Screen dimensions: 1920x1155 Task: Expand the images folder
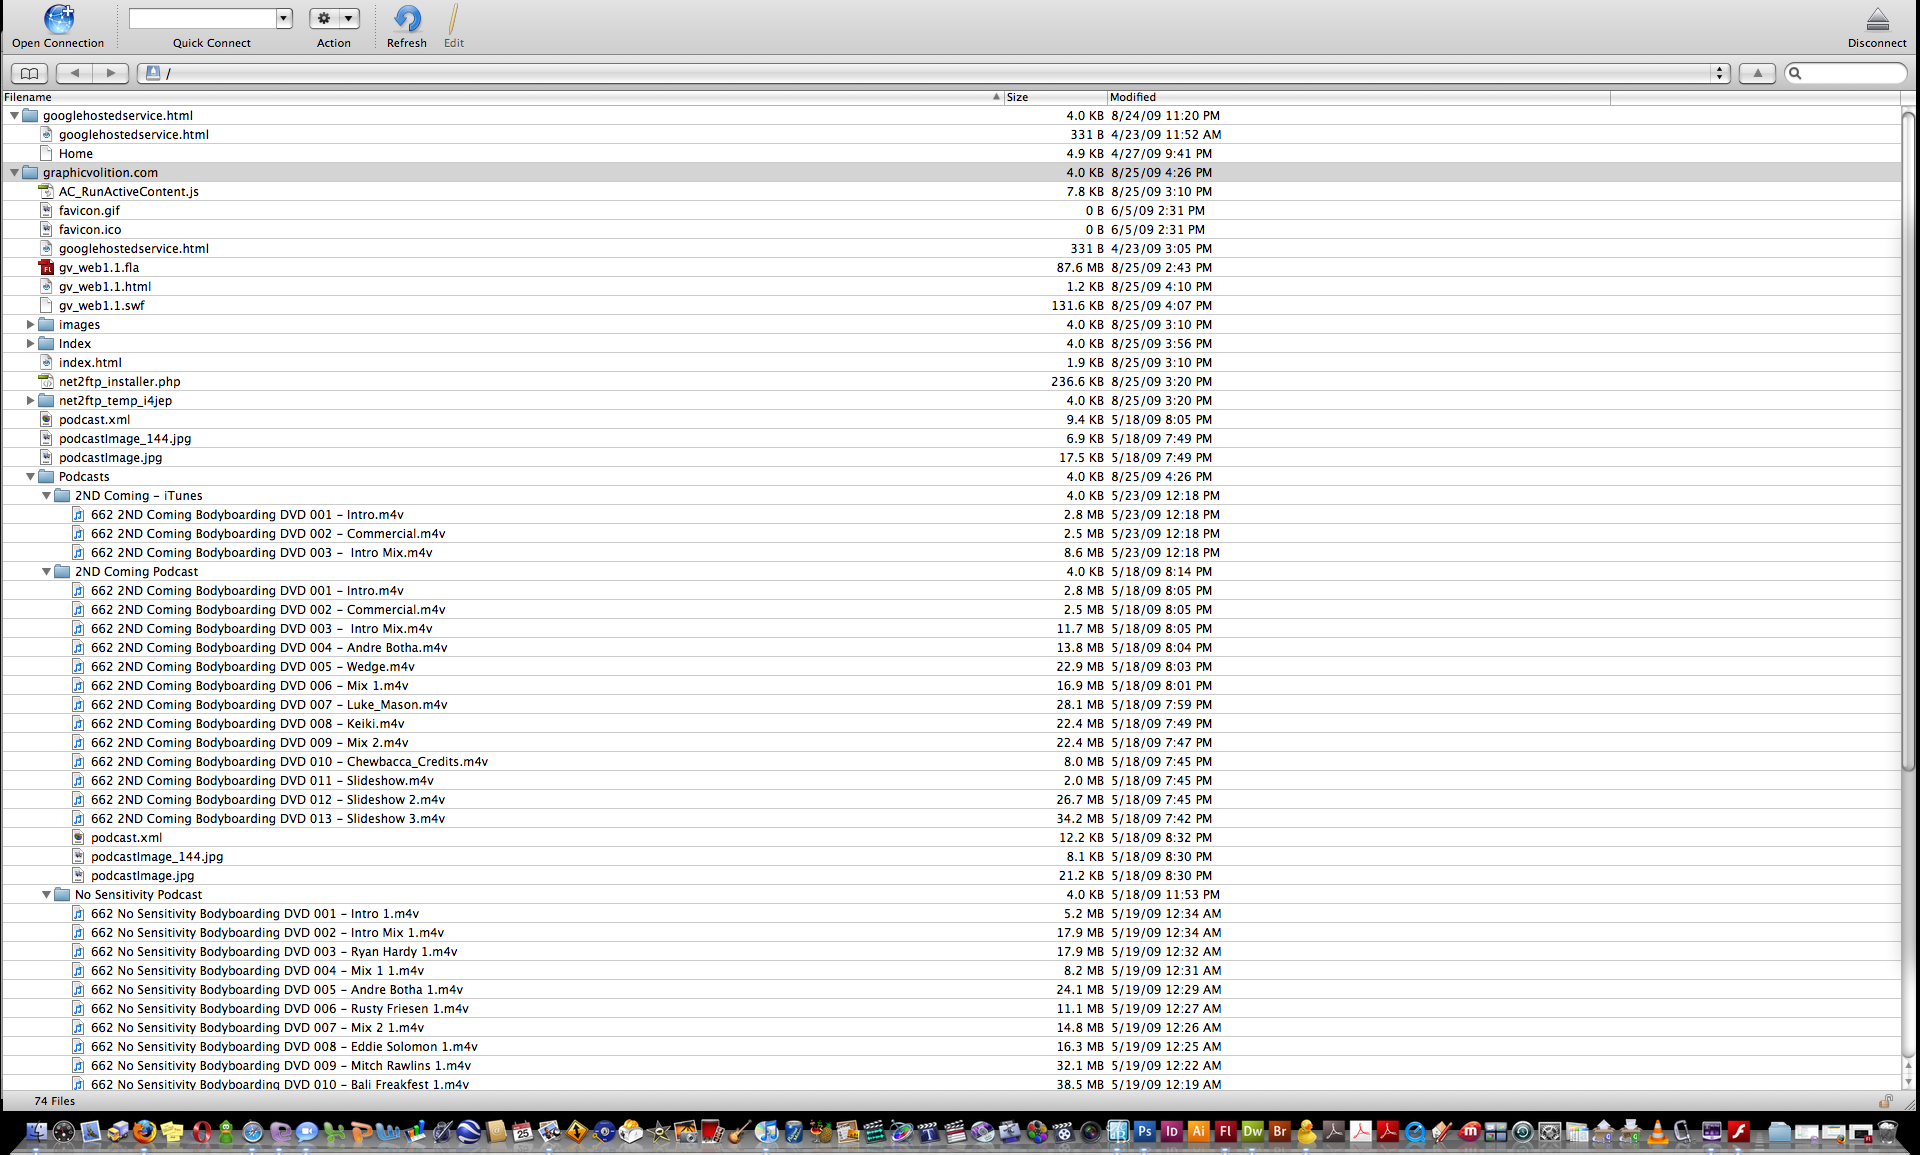tap(30, 325)
